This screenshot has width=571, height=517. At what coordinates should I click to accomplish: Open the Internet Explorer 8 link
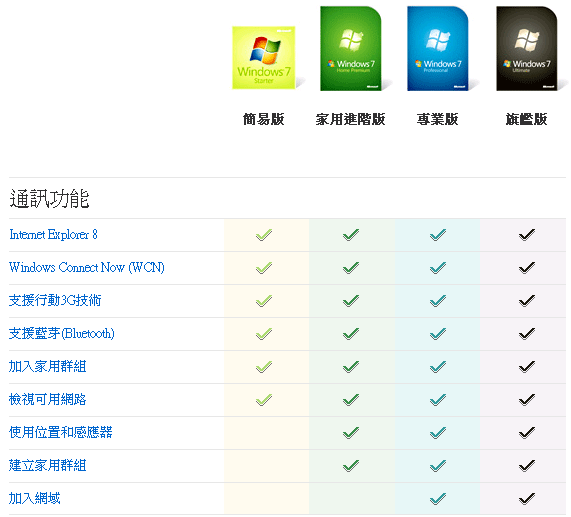[x=53, y=234]
